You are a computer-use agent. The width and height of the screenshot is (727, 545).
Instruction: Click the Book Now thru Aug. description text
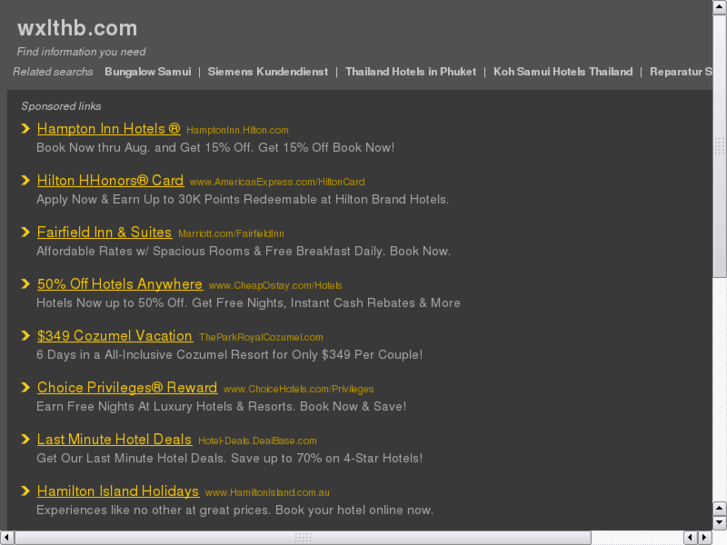tap(216, 148)
